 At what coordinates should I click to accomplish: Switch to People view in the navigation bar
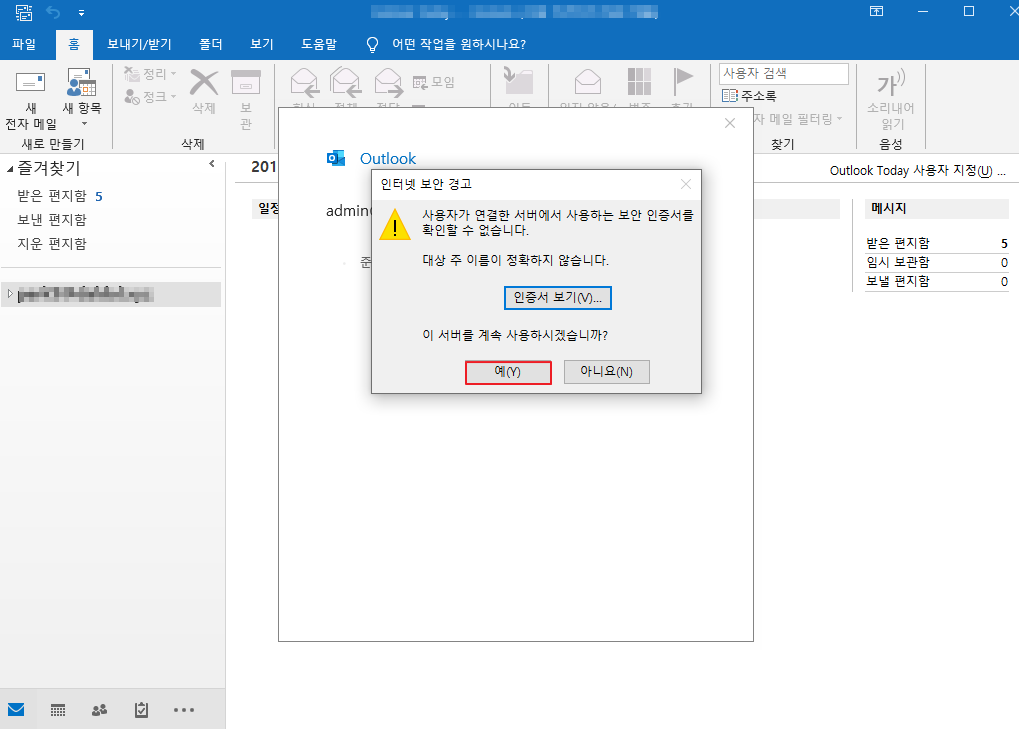tap(99, 710)
